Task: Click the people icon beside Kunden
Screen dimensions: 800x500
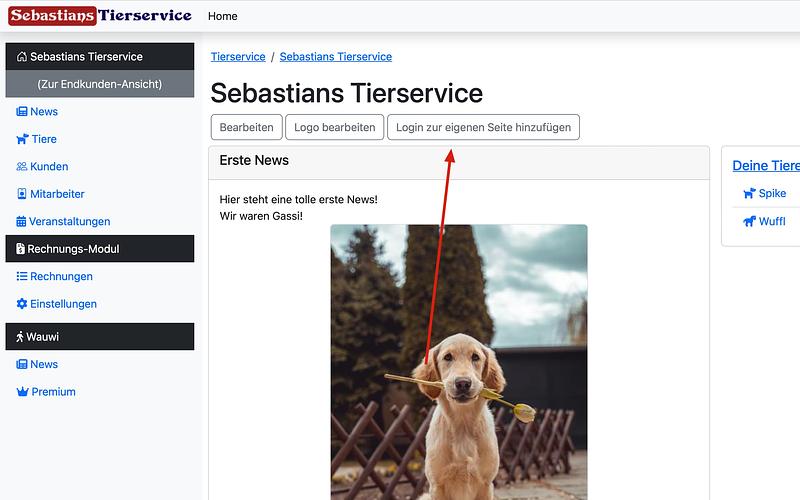Action: pos(22,167)
